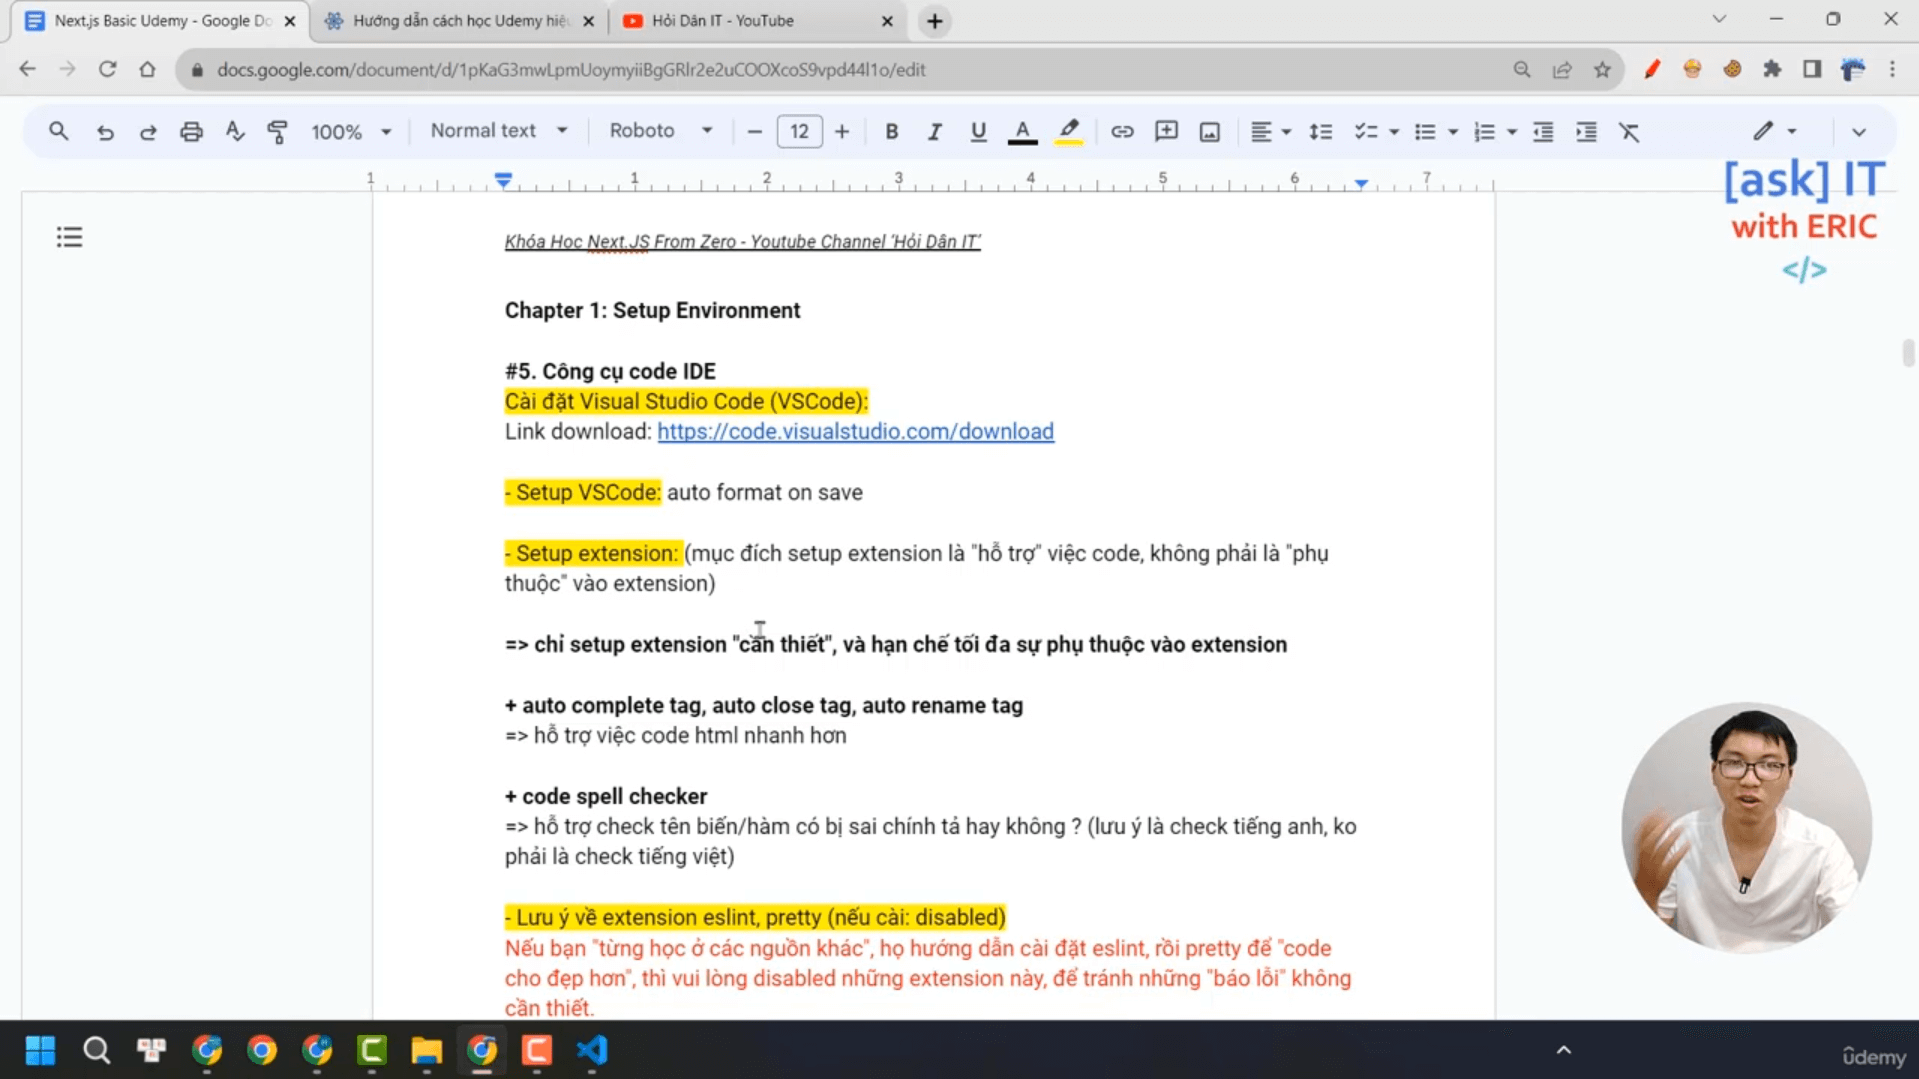Open the tab search chevron
This screenshot has height=1079, width=1919.
click(1719, 19)
